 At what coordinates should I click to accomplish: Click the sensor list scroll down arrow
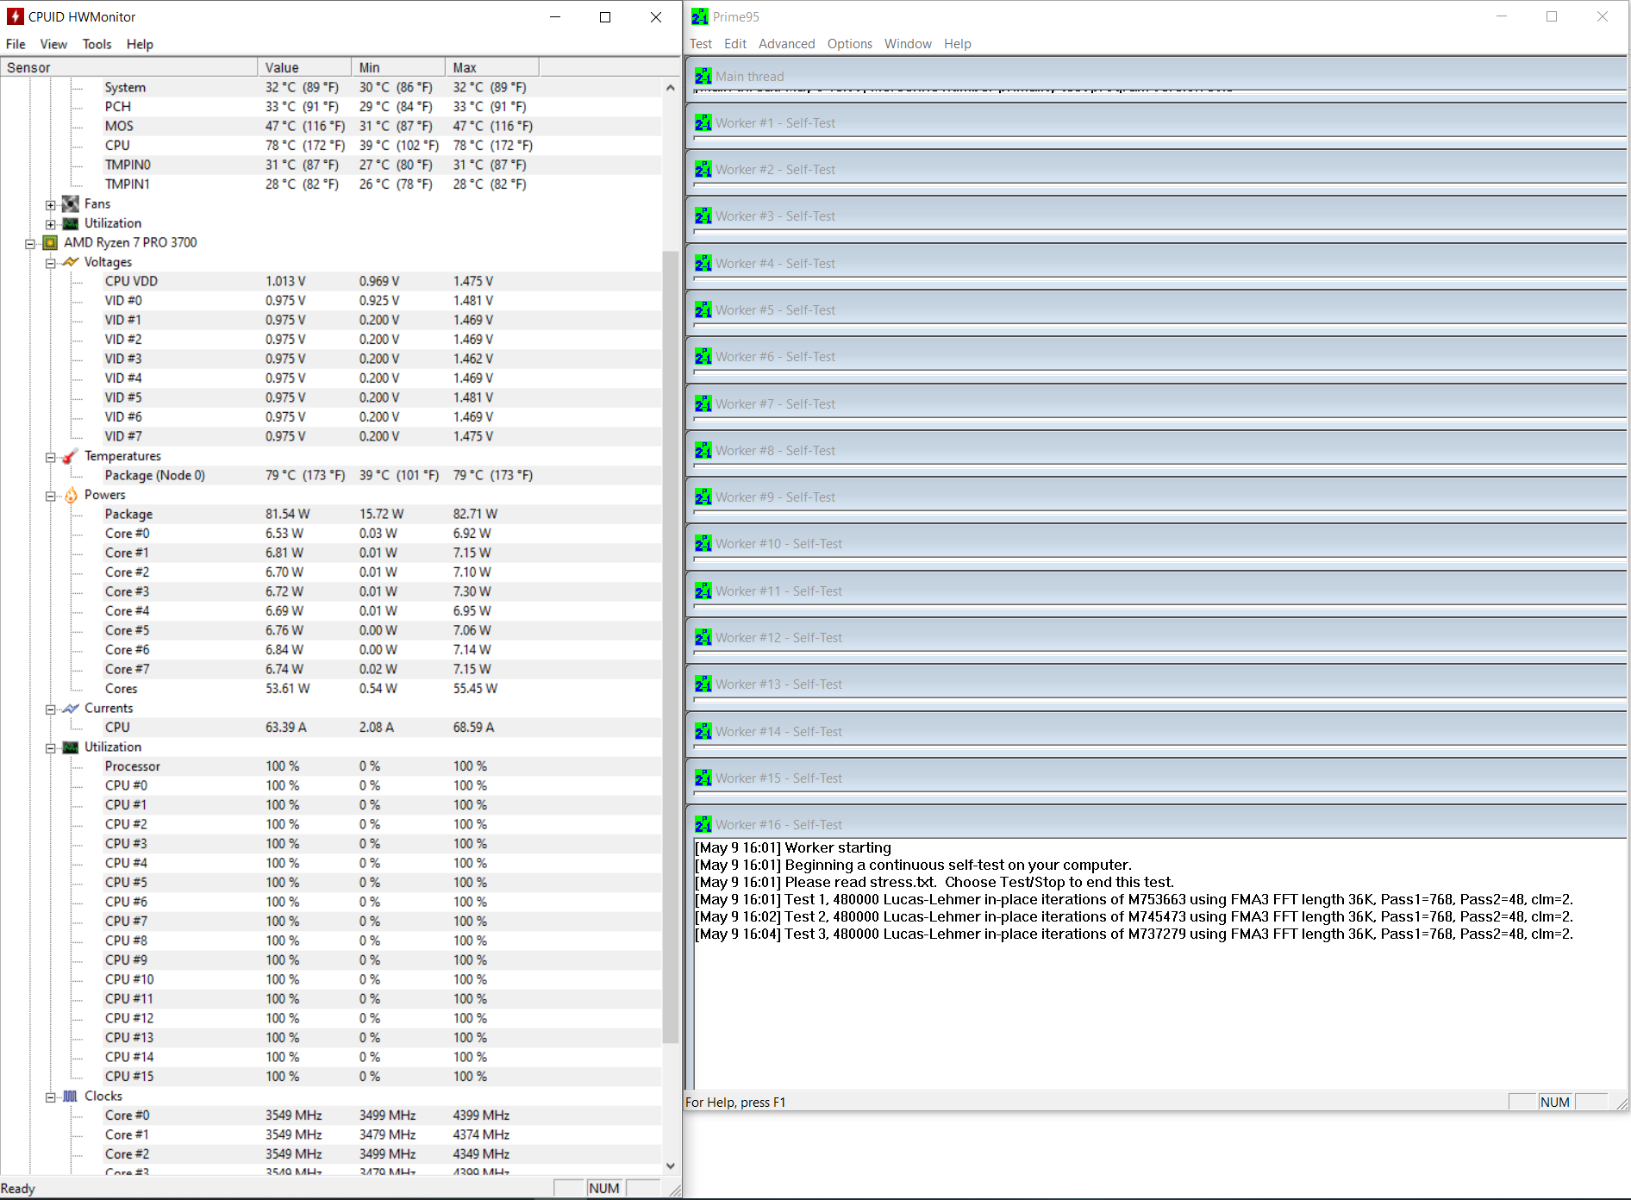[x=670, y=1166]
